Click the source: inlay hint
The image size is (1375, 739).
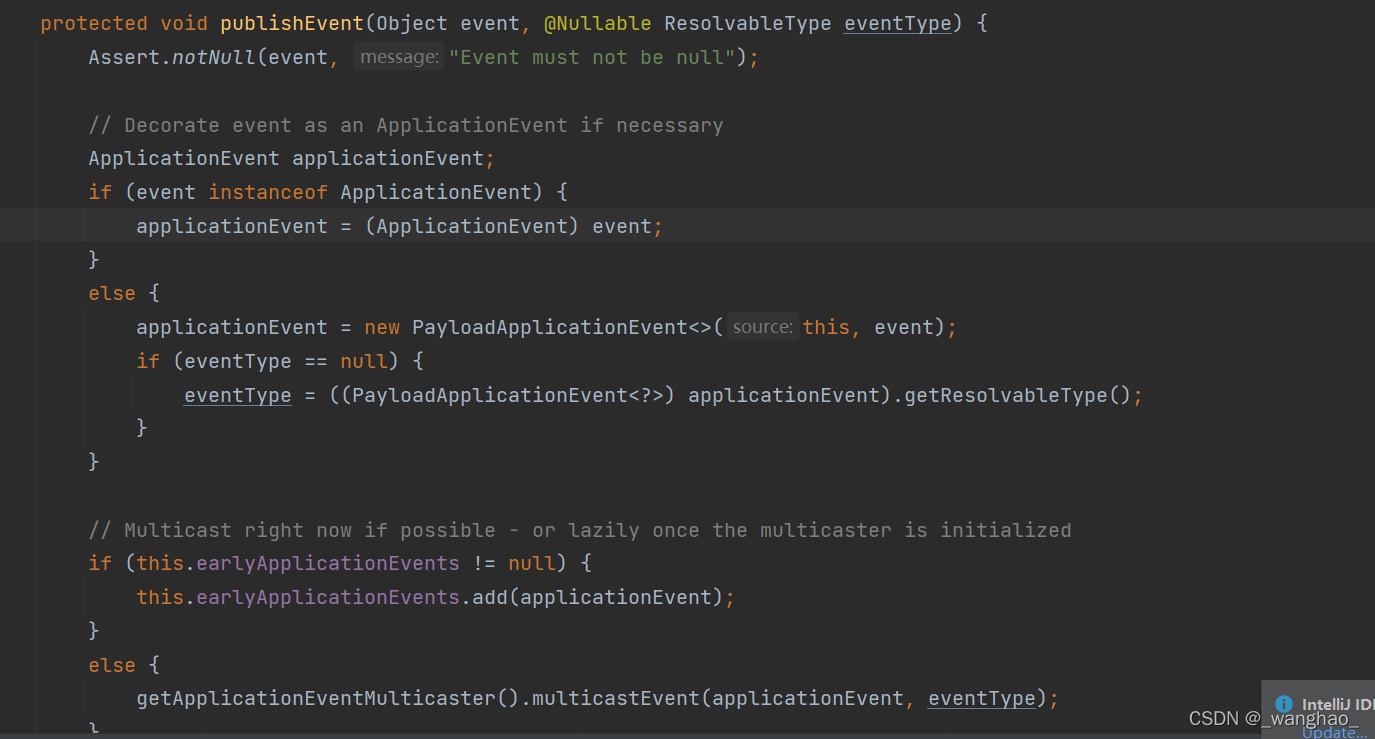point(763,327)
